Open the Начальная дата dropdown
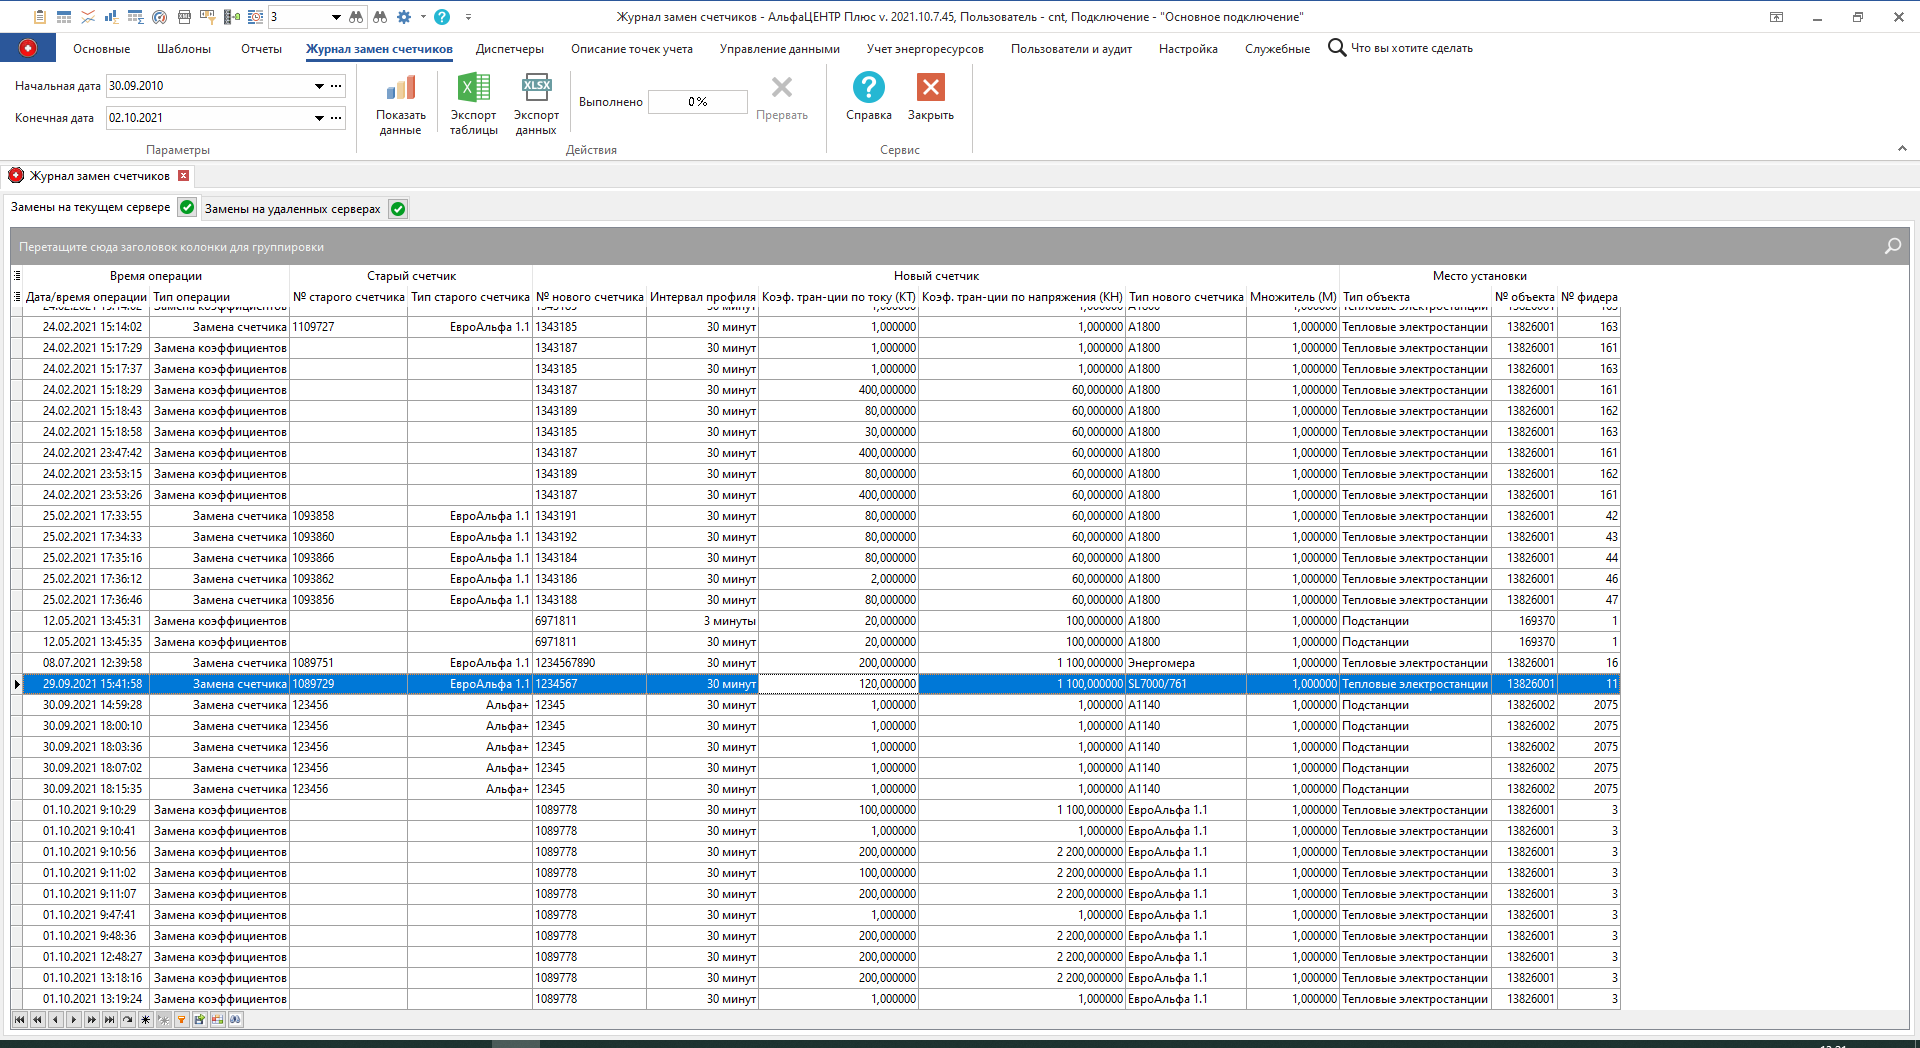Image resolution: width=1920 pixels, height=1048 pixels. [x=317, y=86]
